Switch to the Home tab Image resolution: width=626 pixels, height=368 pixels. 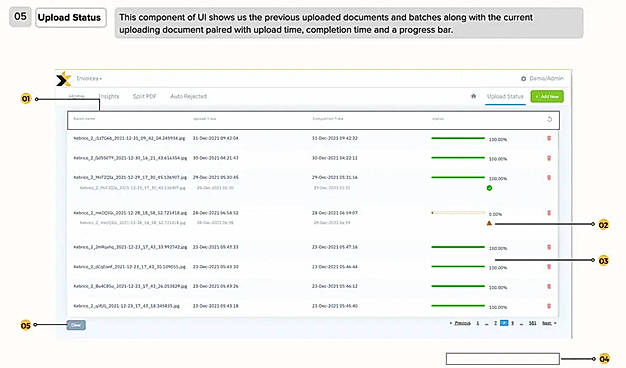77,96
